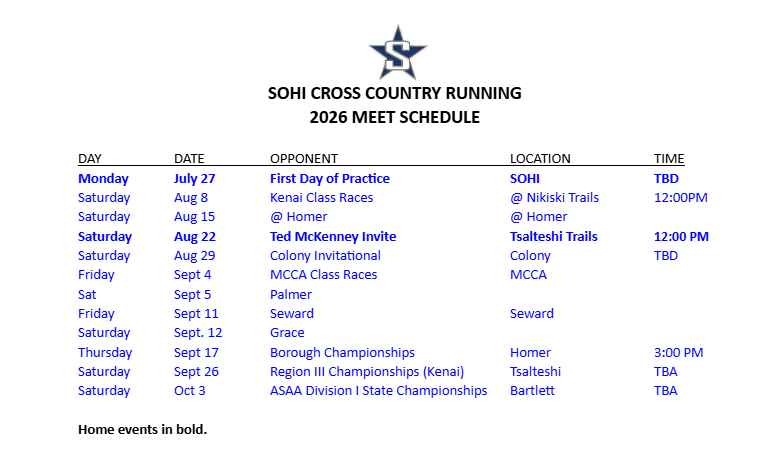Select the TIME column header
The width and height of the screenshot is (777, 467).
669,158
